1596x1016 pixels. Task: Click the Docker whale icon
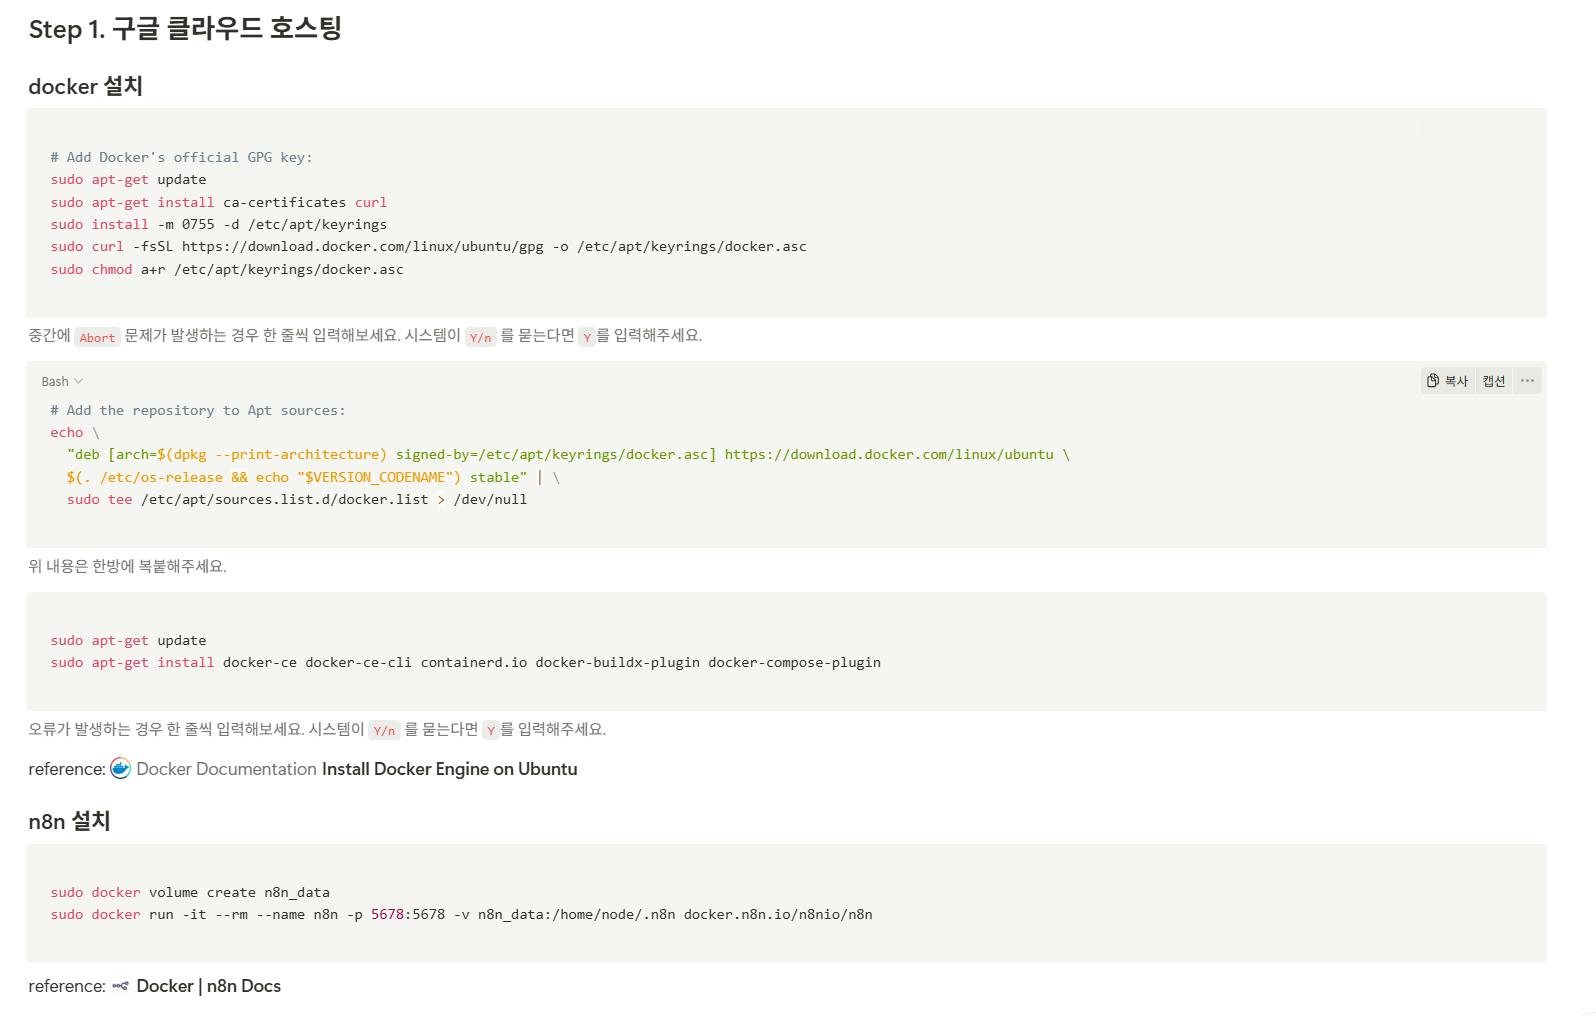(120, 769)
